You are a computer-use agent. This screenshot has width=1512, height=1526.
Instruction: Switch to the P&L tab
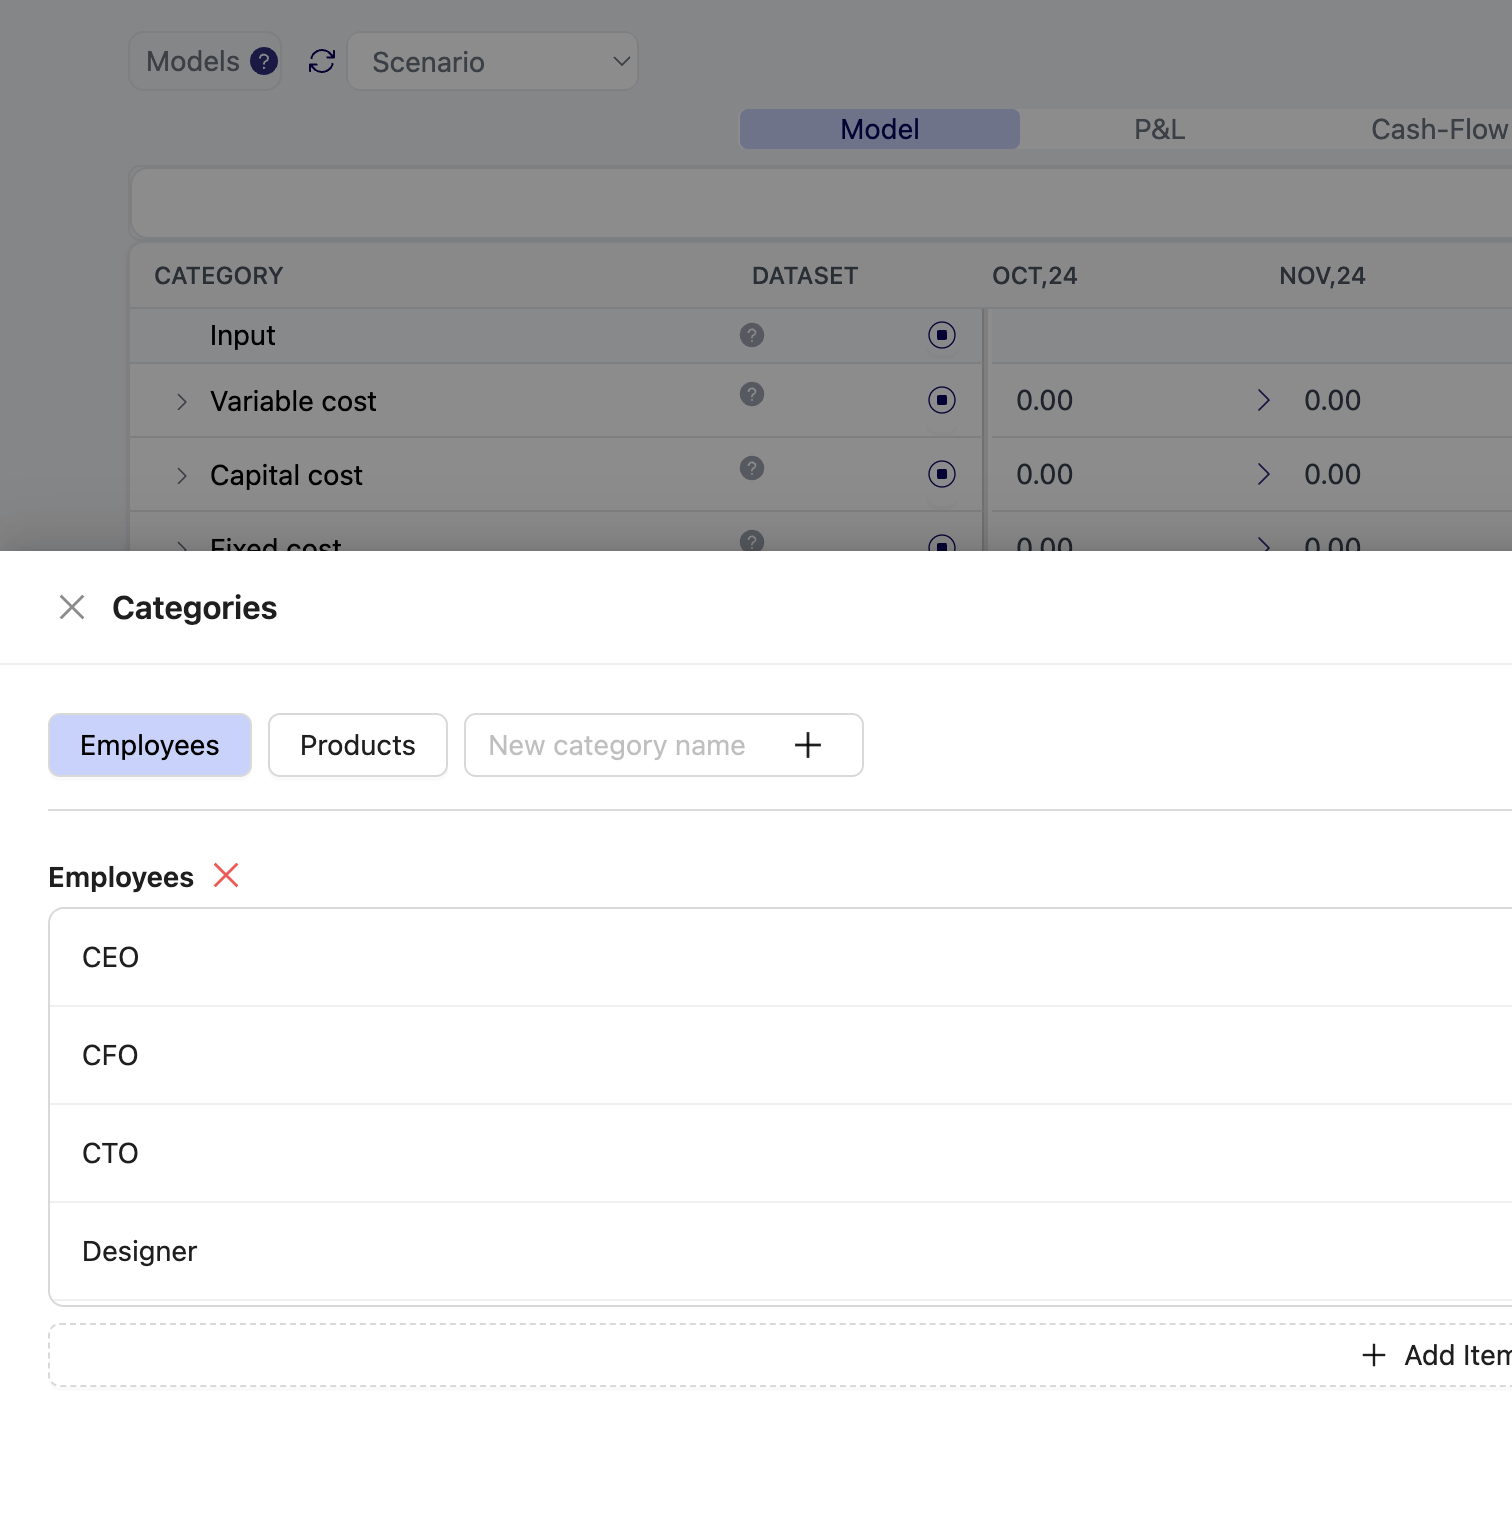(1160, 129)
